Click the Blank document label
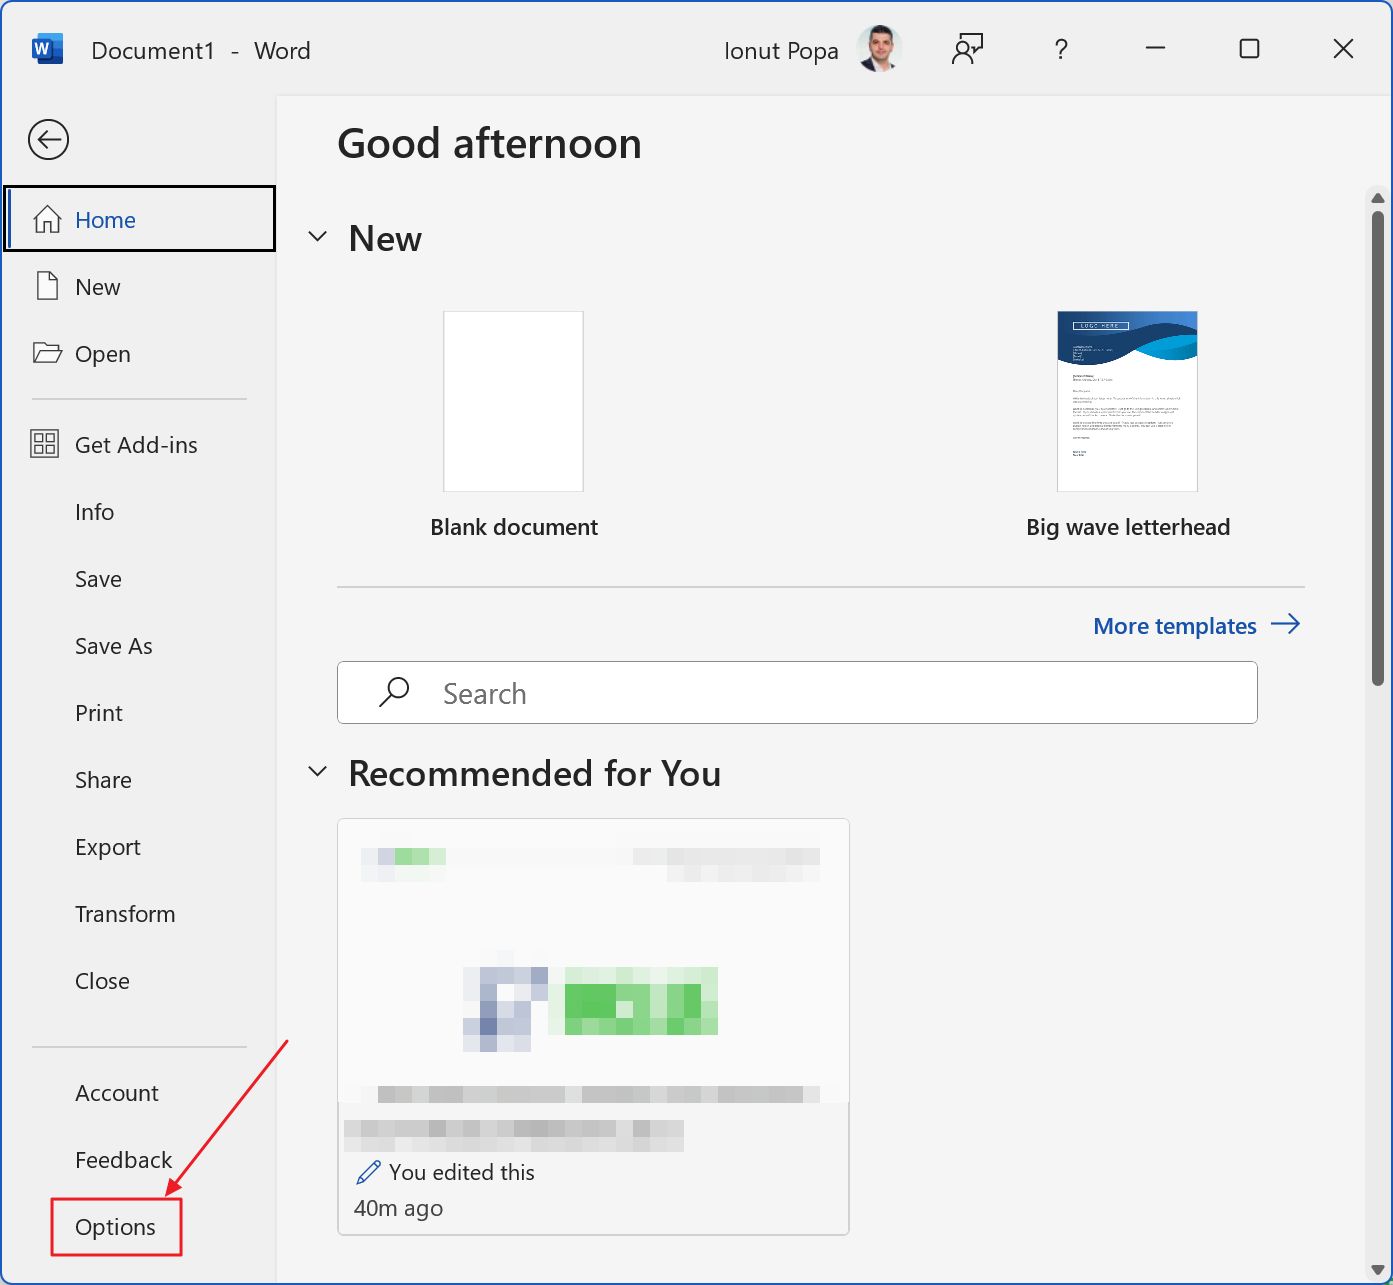This screenshot has width=1393, height=1285. click(x=514, y=527)
